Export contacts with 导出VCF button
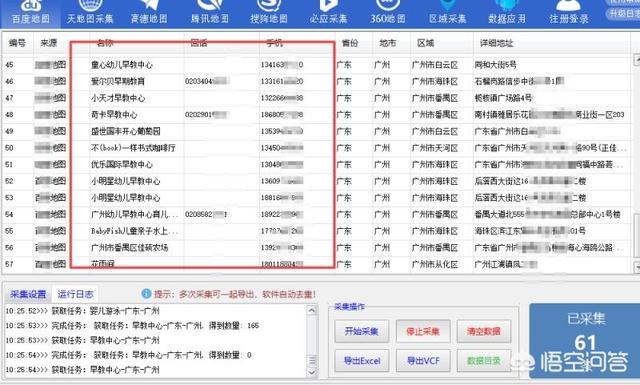Image resolution: width=640 pixels, height=385 pixels. 423,361
